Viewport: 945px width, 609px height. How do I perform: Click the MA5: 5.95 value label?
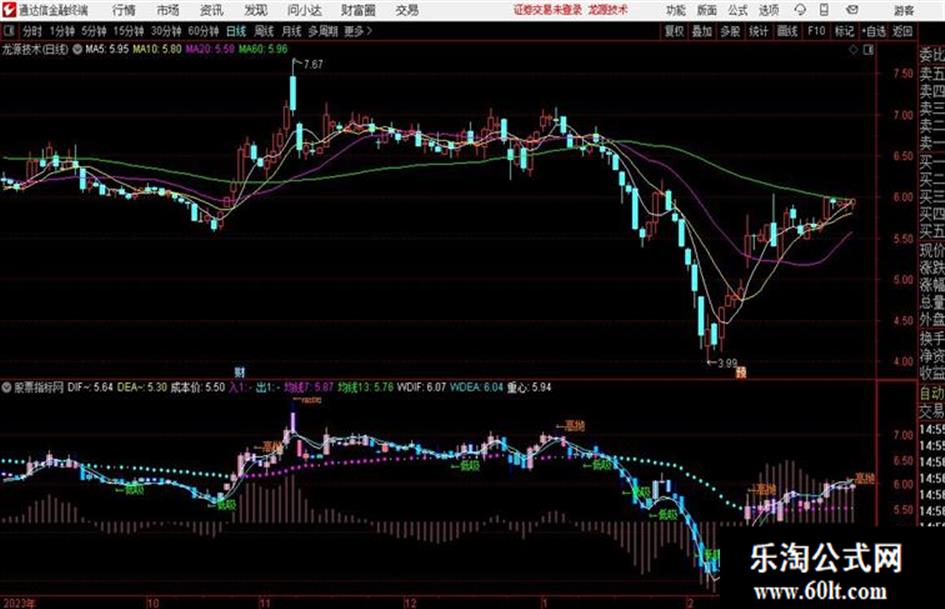107,49
